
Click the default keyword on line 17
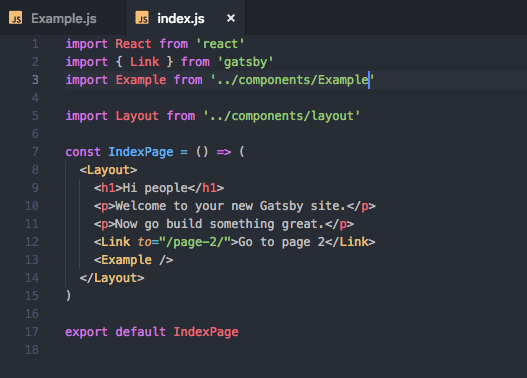pyautogui.click(x=141, y=332)
